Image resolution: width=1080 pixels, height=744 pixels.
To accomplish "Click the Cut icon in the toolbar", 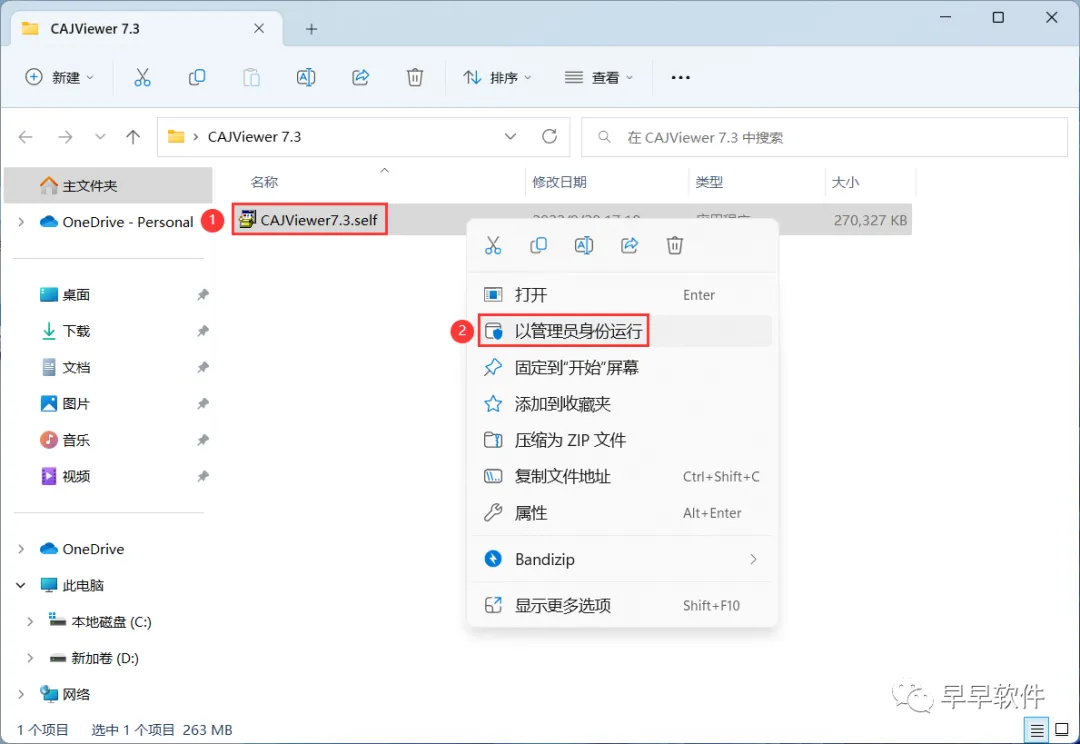I will pos(142,77).
